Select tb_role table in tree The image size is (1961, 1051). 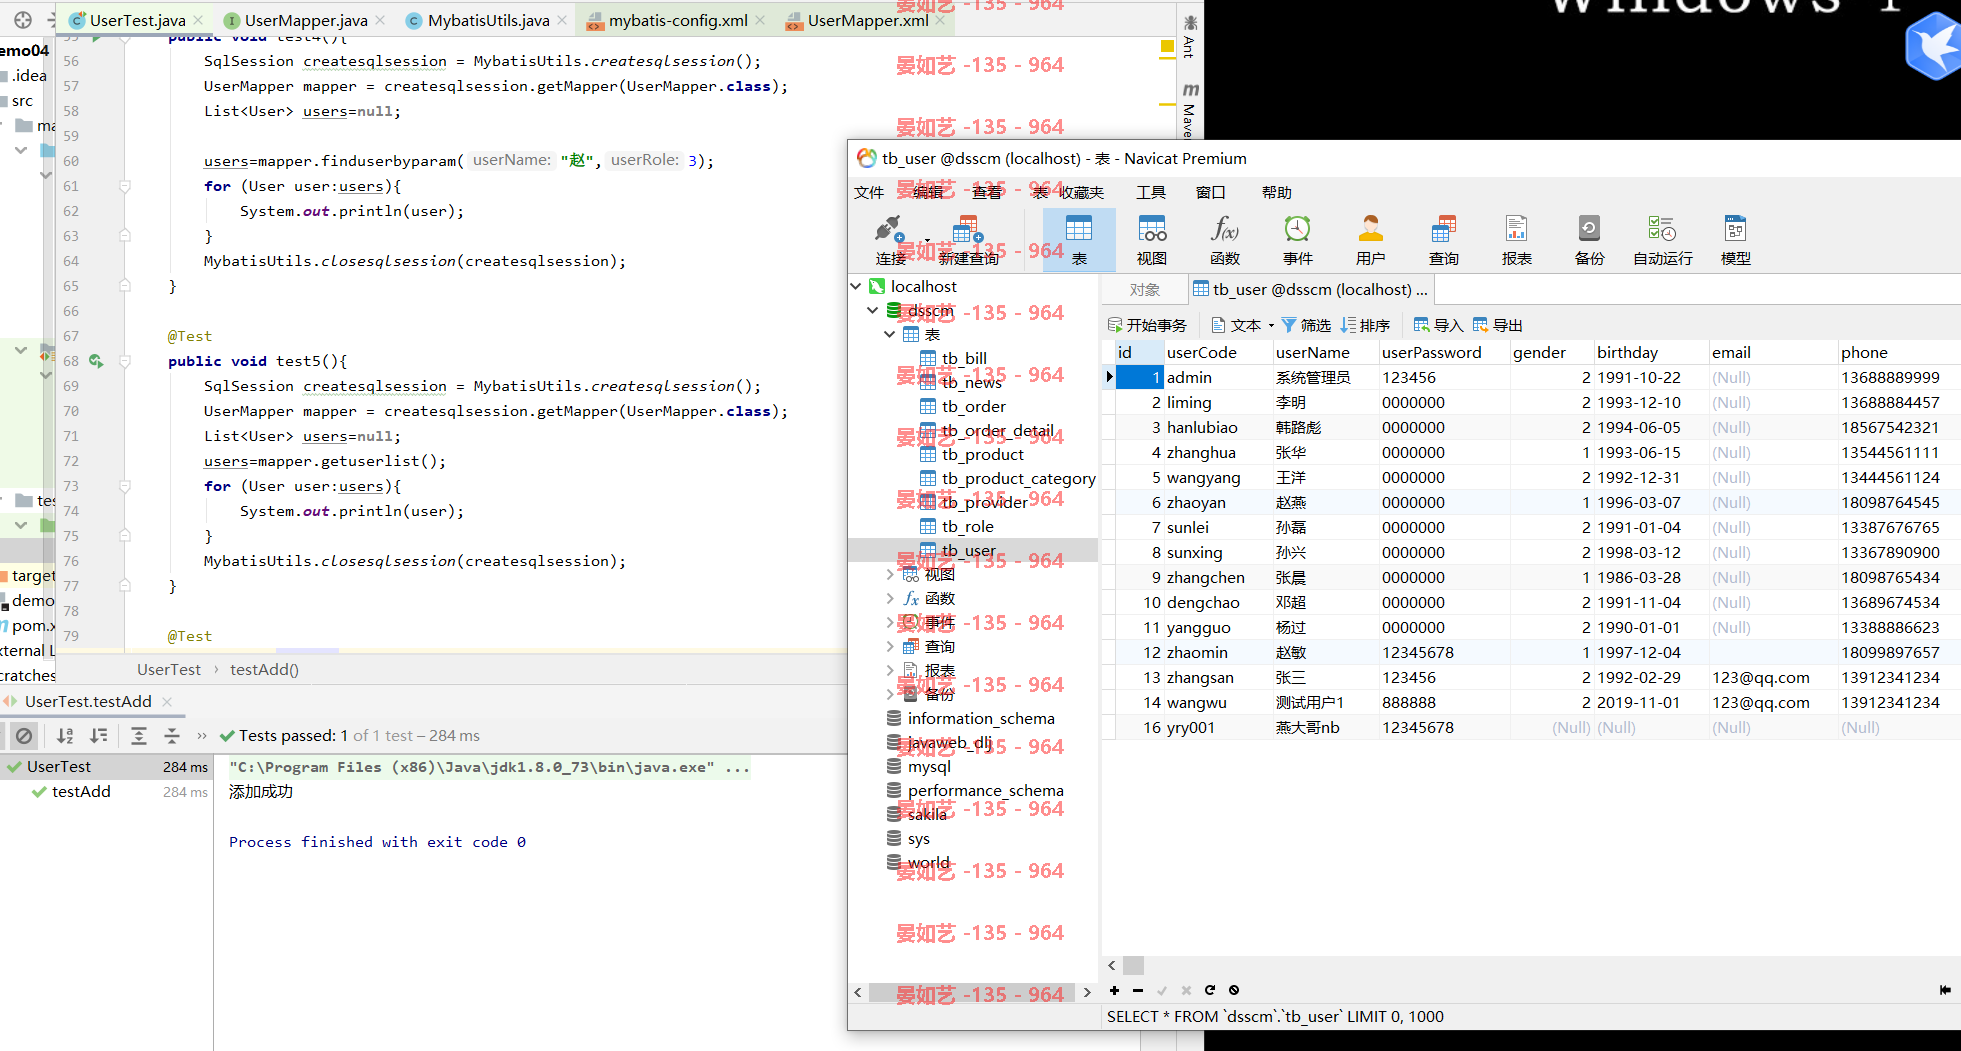click(967, 527)
